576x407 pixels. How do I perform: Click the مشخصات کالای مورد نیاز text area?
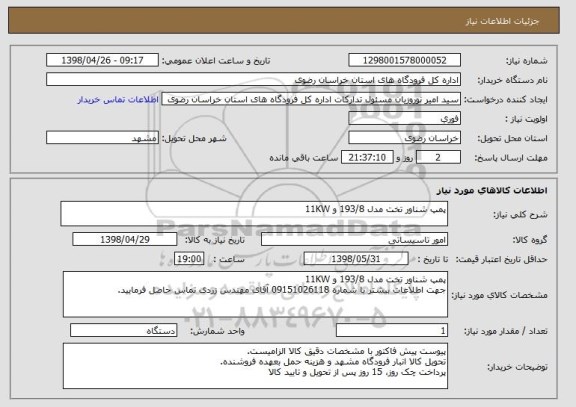click(x=255, y=294)
